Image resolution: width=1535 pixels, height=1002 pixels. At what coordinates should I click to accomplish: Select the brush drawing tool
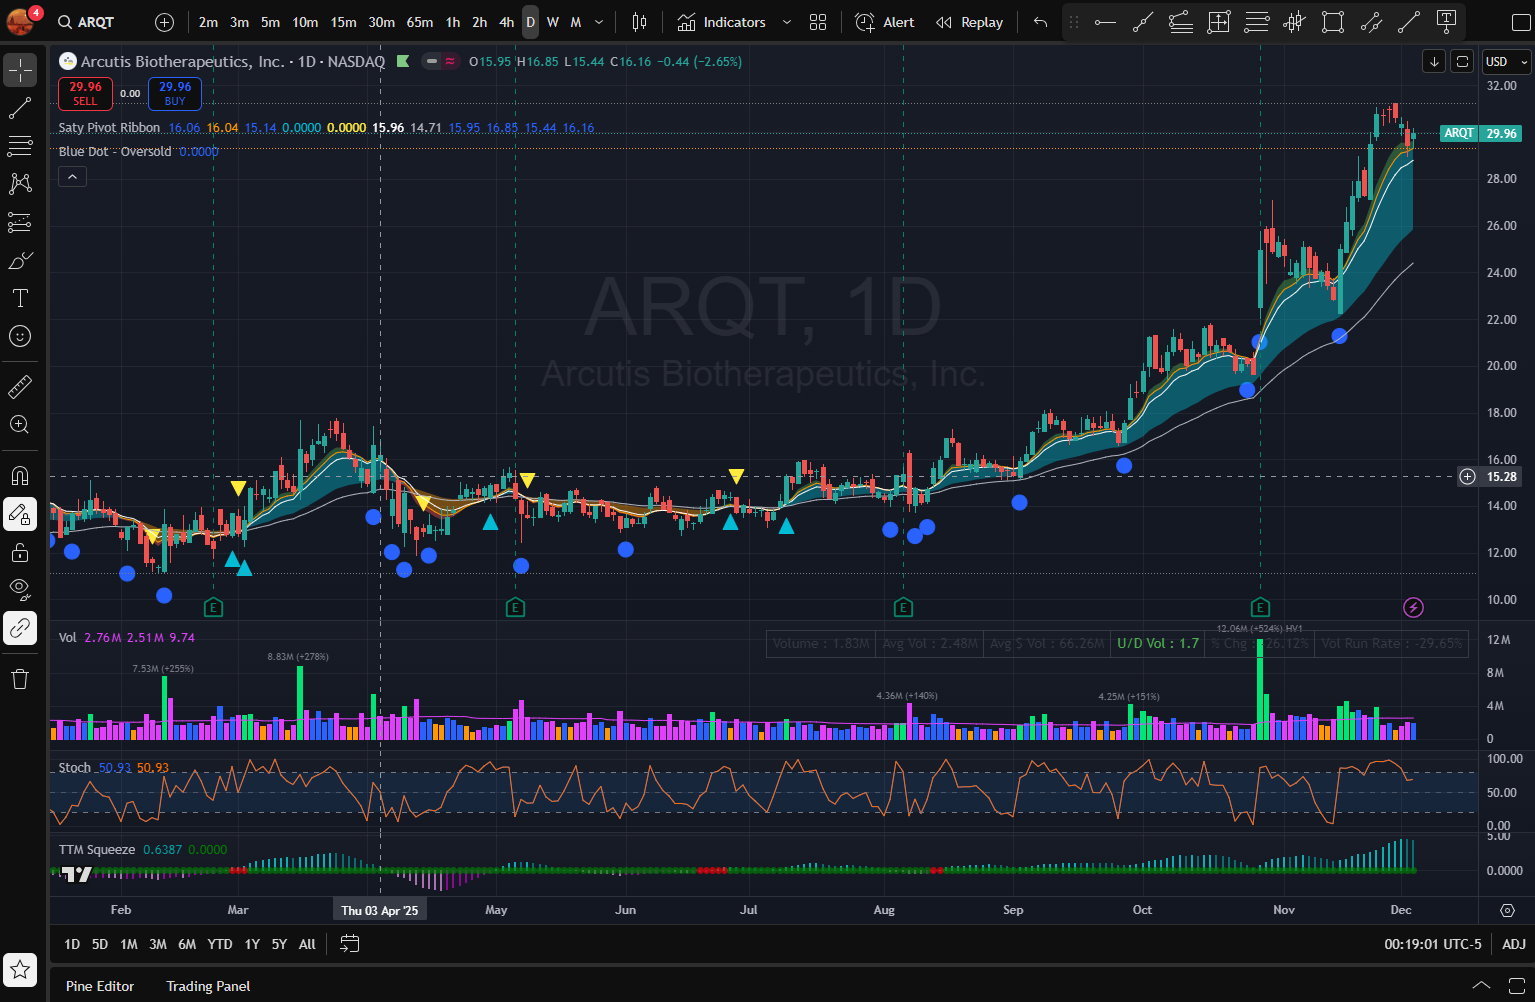pos(20,260)
